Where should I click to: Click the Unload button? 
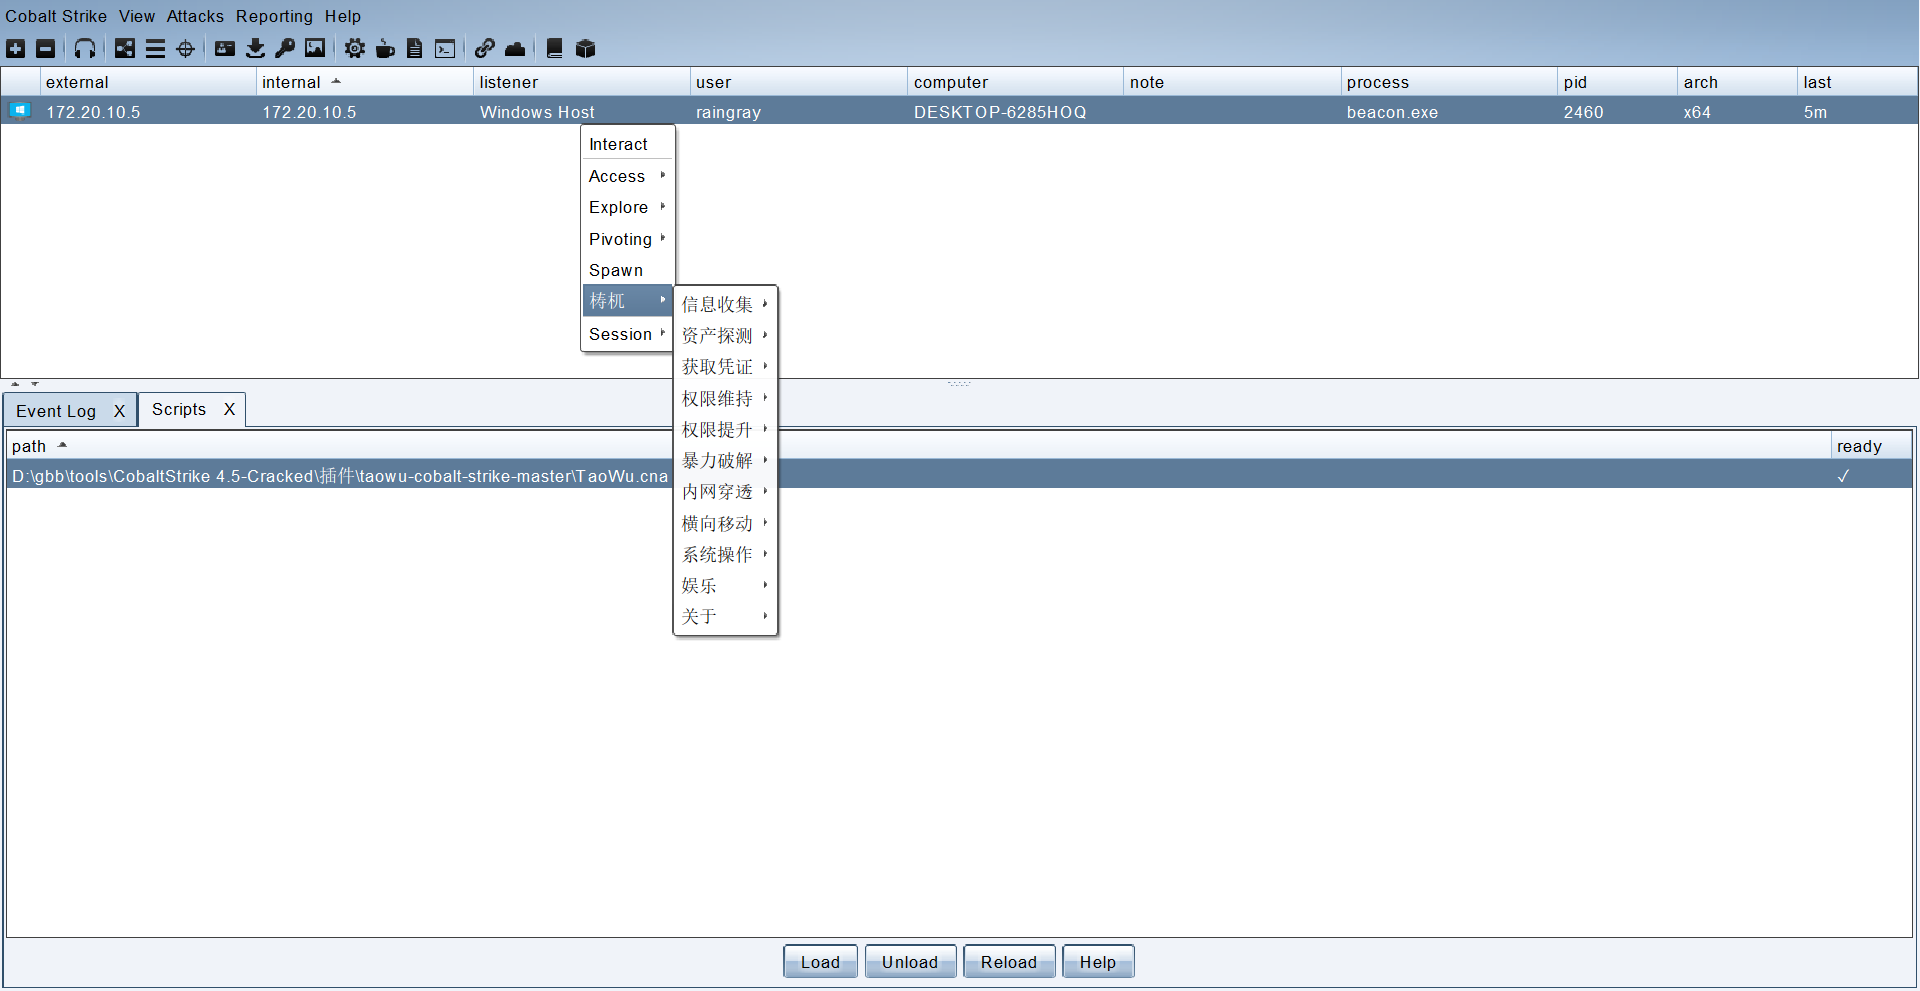[910, 962]
